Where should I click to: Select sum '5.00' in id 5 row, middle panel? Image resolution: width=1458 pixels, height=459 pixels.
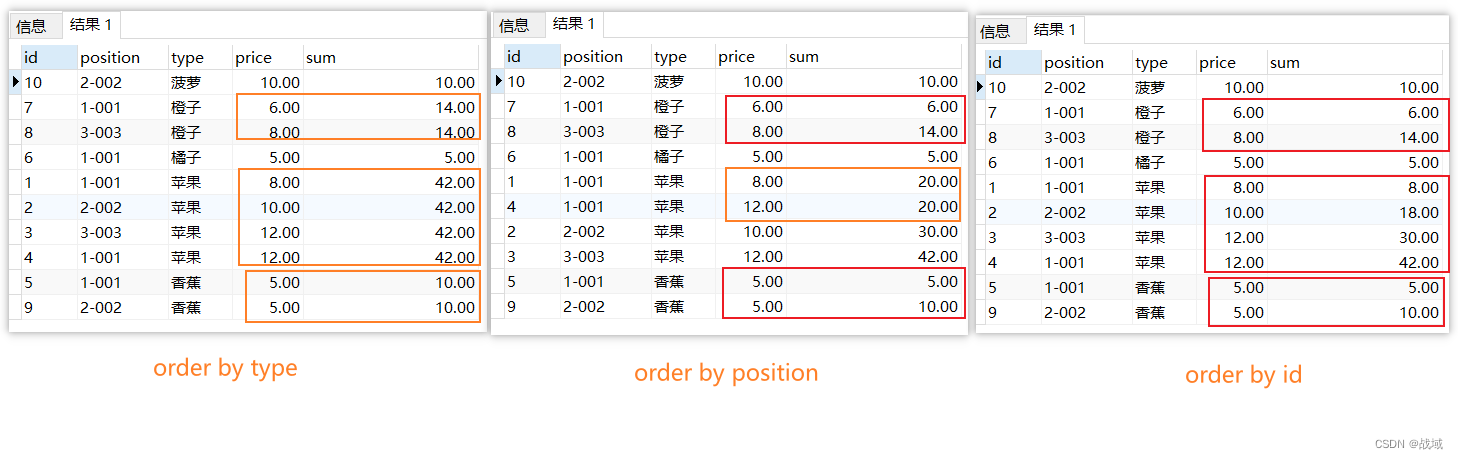click(x=875, y=282)
